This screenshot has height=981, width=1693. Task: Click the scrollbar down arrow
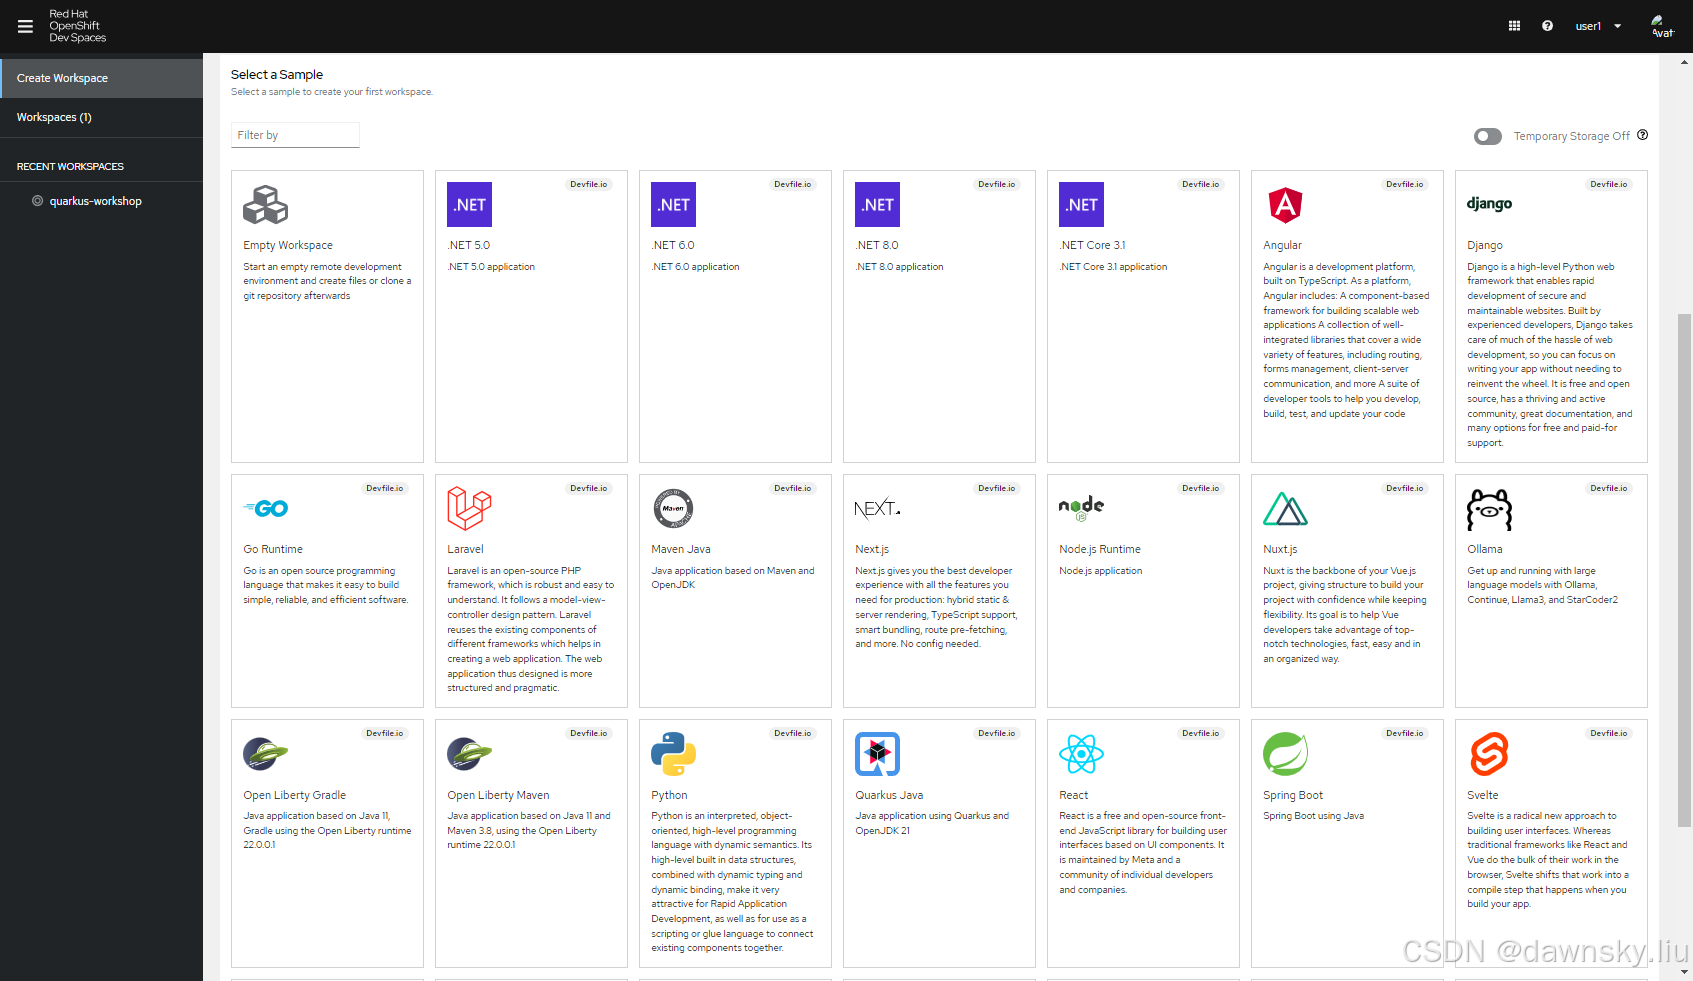(x=1685, y=972)
